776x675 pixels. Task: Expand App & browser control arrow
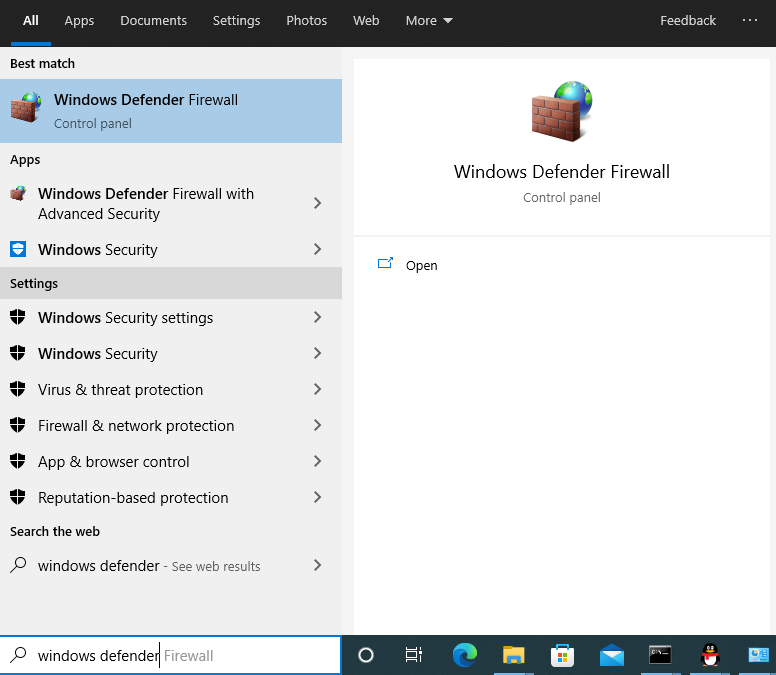tap(318, 461)
